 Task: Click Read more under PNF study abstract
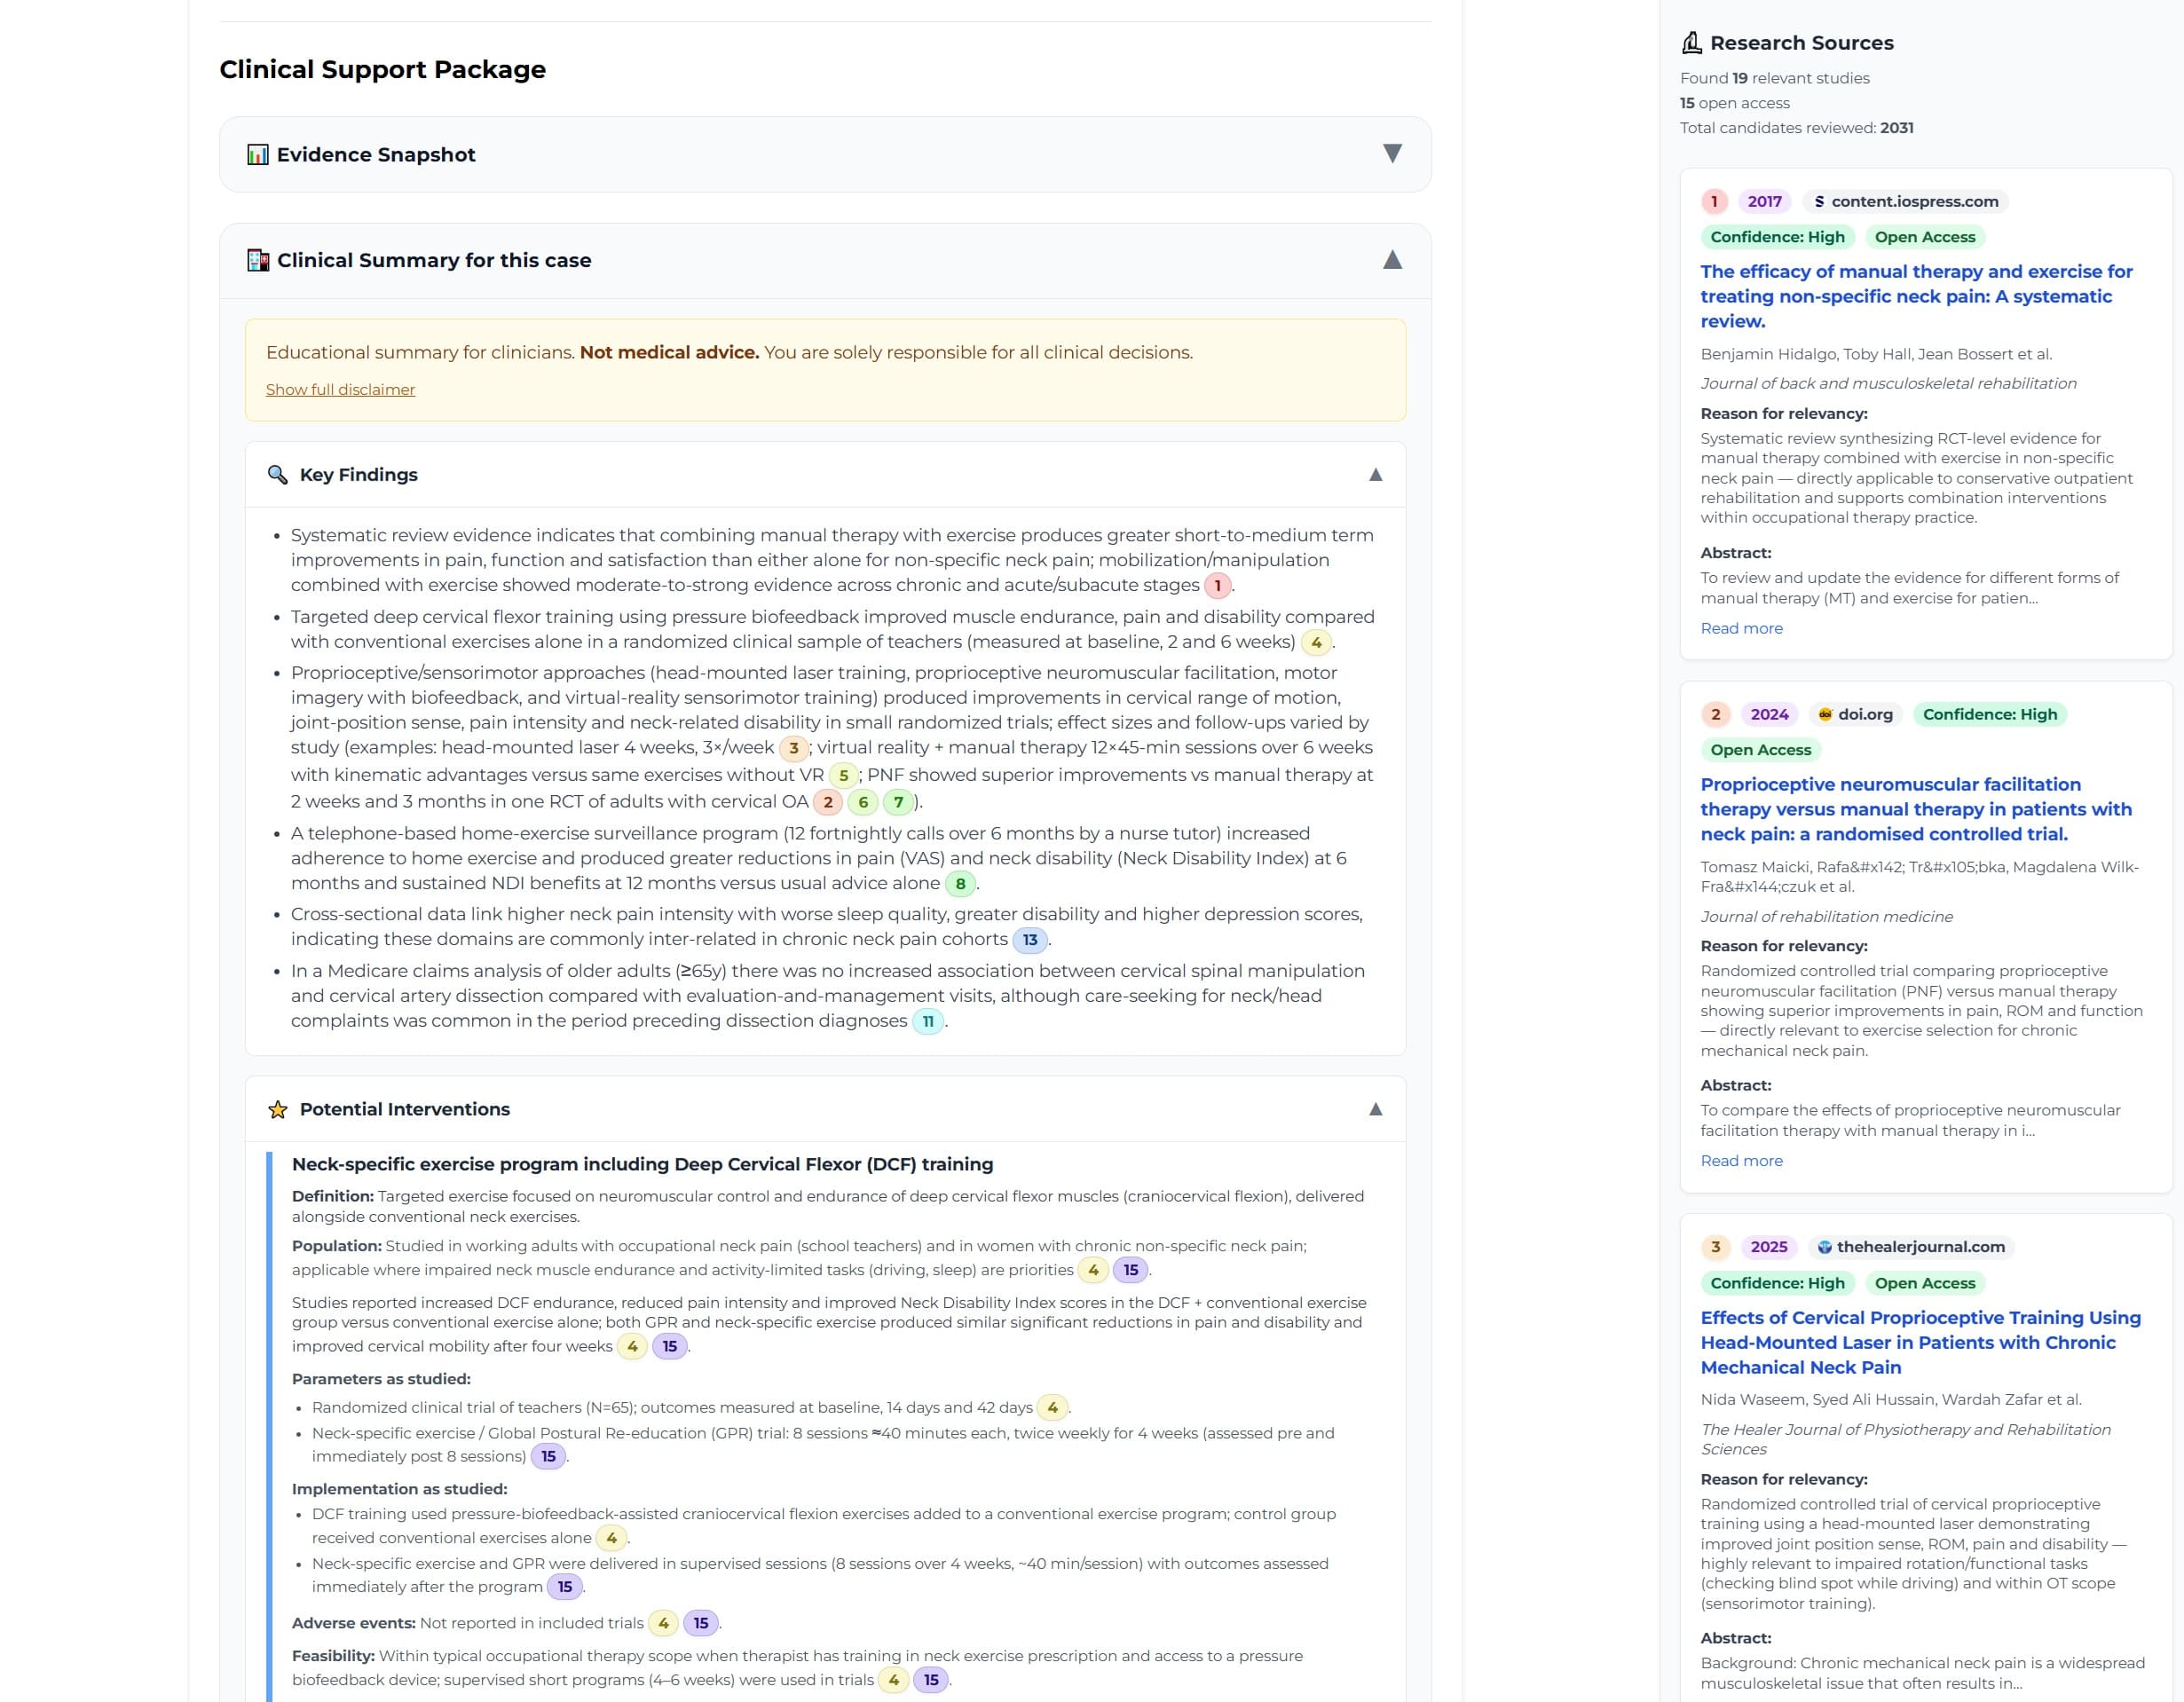click(x=1741, y=1161)
